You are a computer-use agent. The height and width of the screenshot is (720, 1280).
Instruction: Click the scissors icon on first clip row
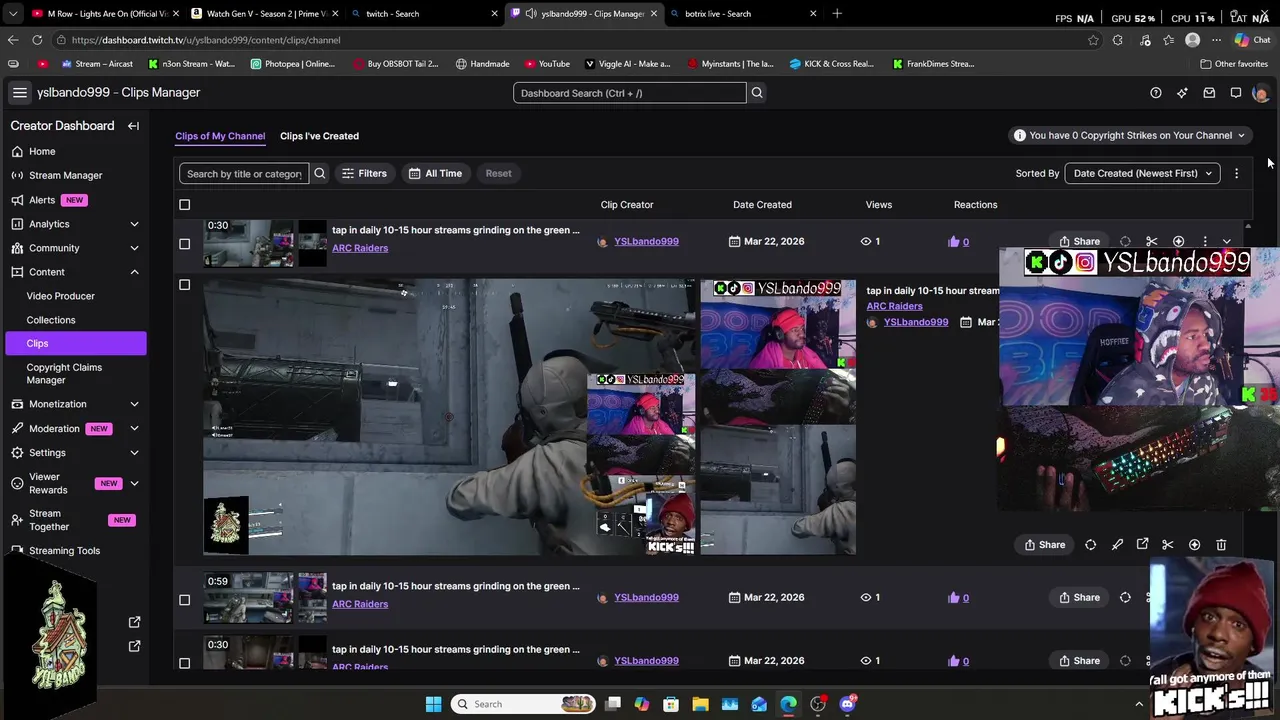1152,241
